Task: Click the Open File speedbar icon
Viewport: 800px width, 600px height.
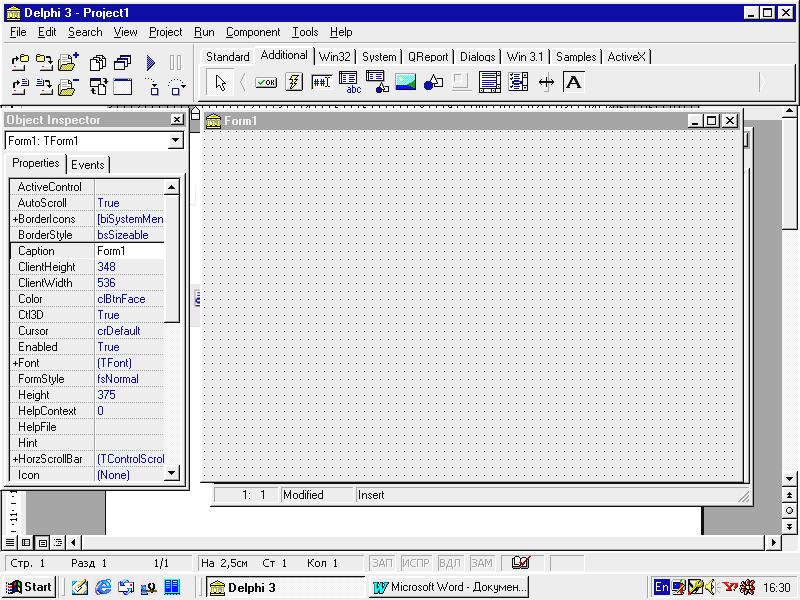Action: (20, 87)
